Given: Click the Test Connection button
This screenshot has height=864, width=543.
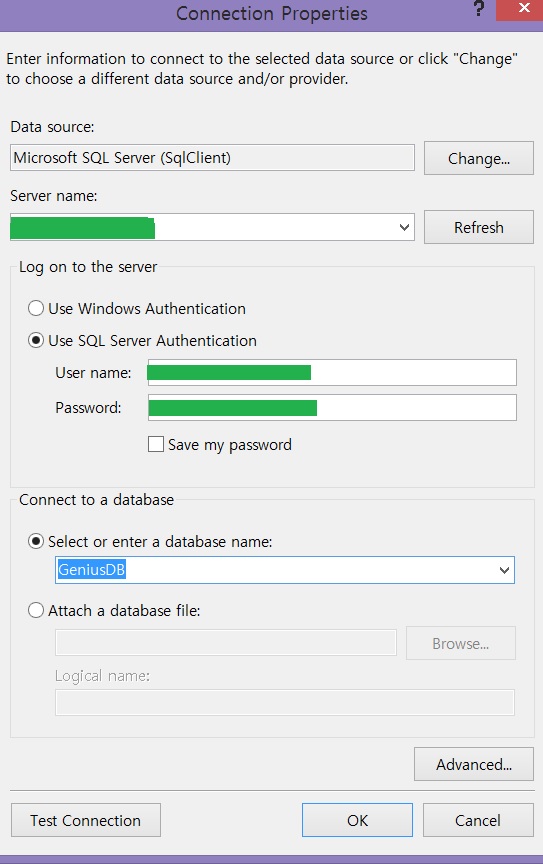Looking at the screenshot, I should [x=85, y=820].
